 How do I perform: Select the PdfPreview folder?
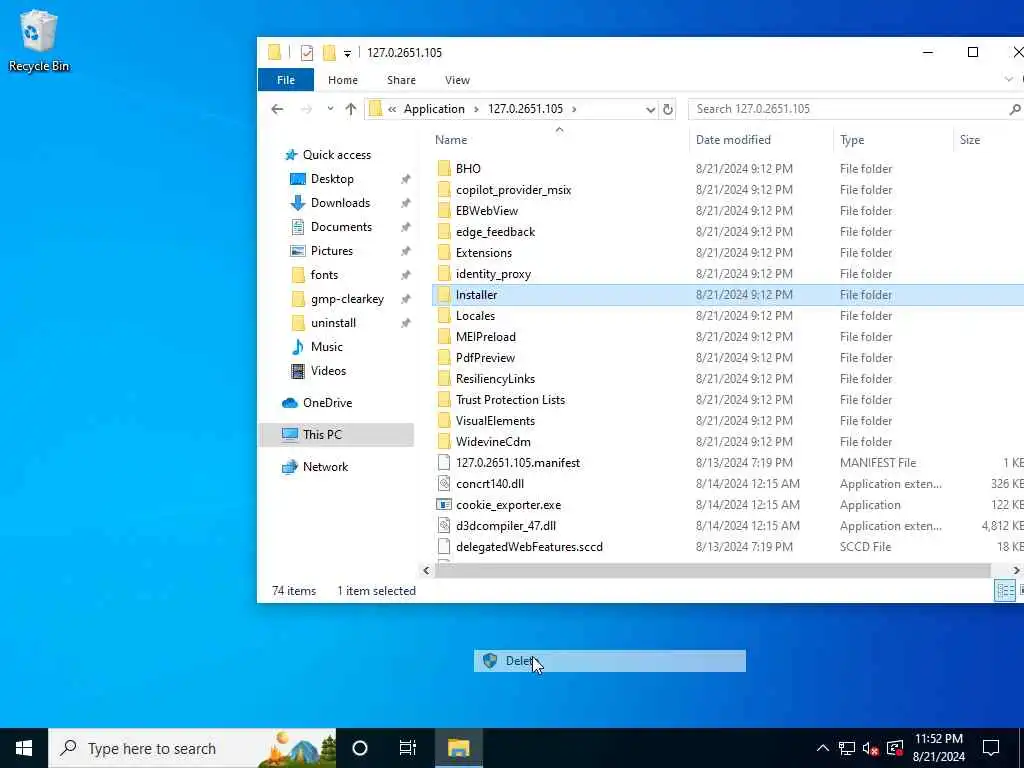(x=485, y=358)
